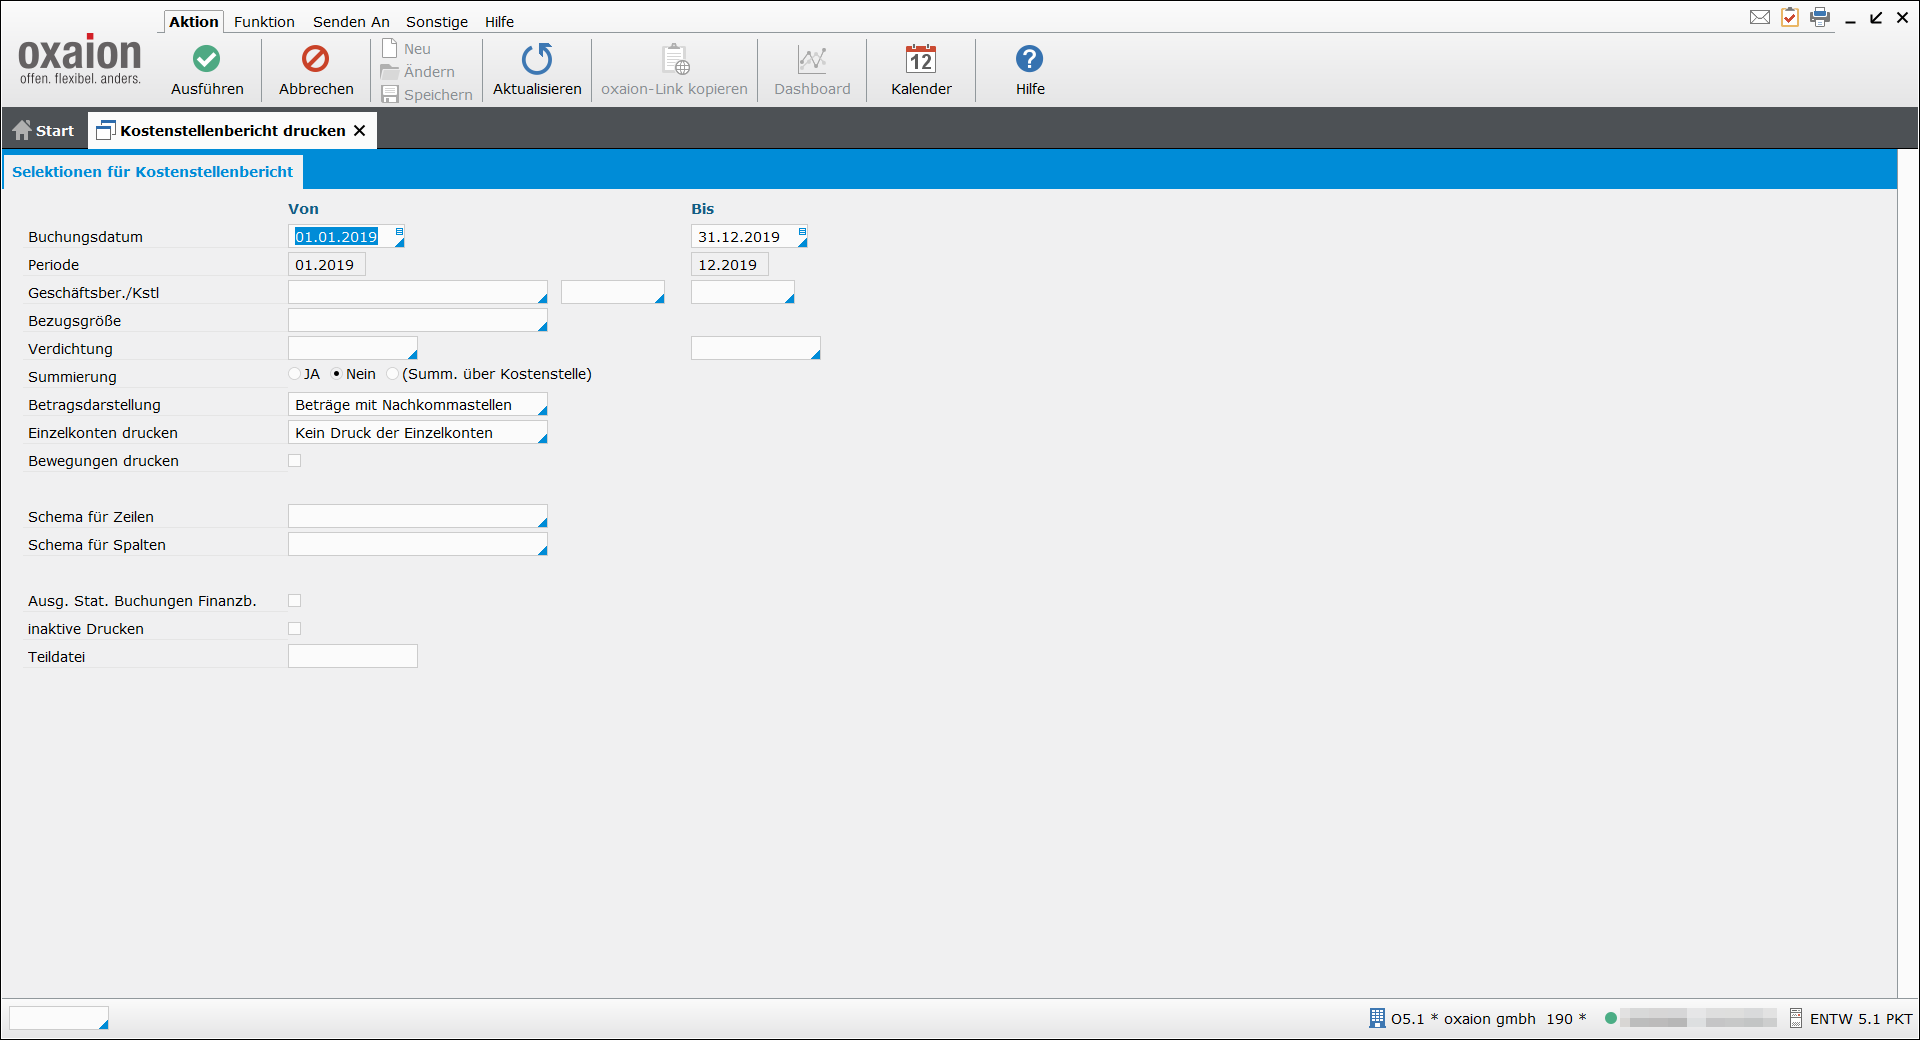1920x1040 pixels.
Task: Click the blue Hilfe question icon
Action: pyautogui.click(x=1029, y=59)
